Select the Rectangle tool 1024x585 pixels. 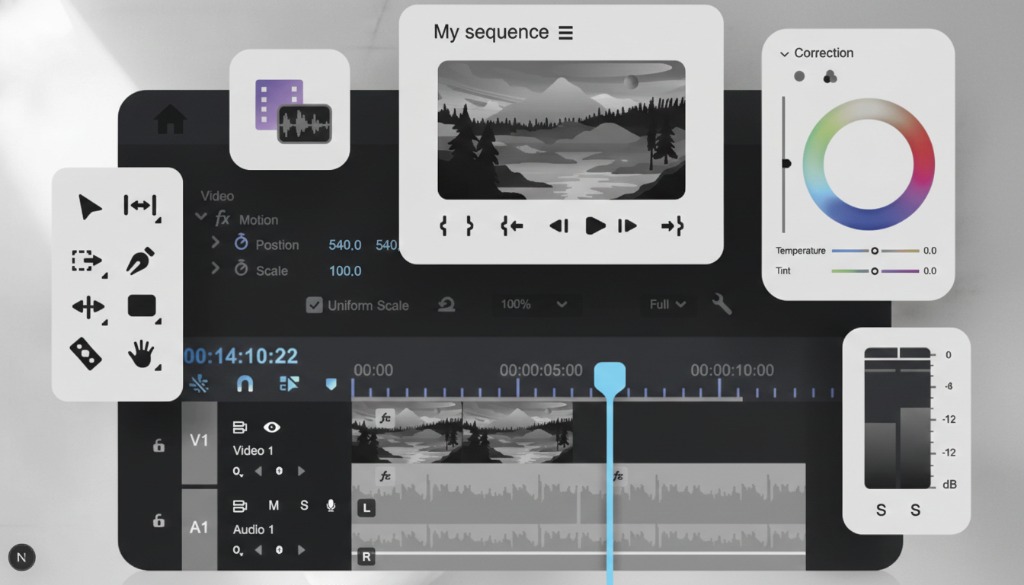point(142,306)
